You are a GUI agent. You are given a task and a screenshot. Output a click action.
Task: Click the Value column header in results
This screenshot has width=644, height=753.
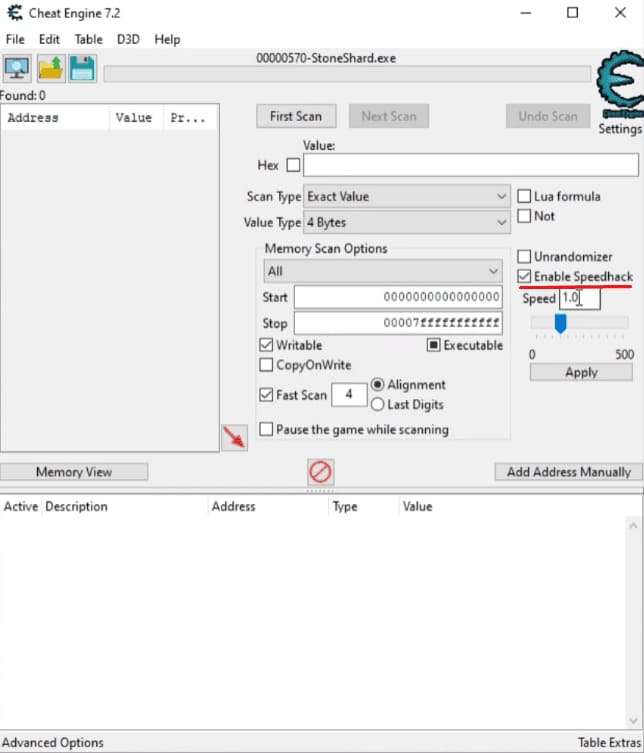tap(136, 118)
